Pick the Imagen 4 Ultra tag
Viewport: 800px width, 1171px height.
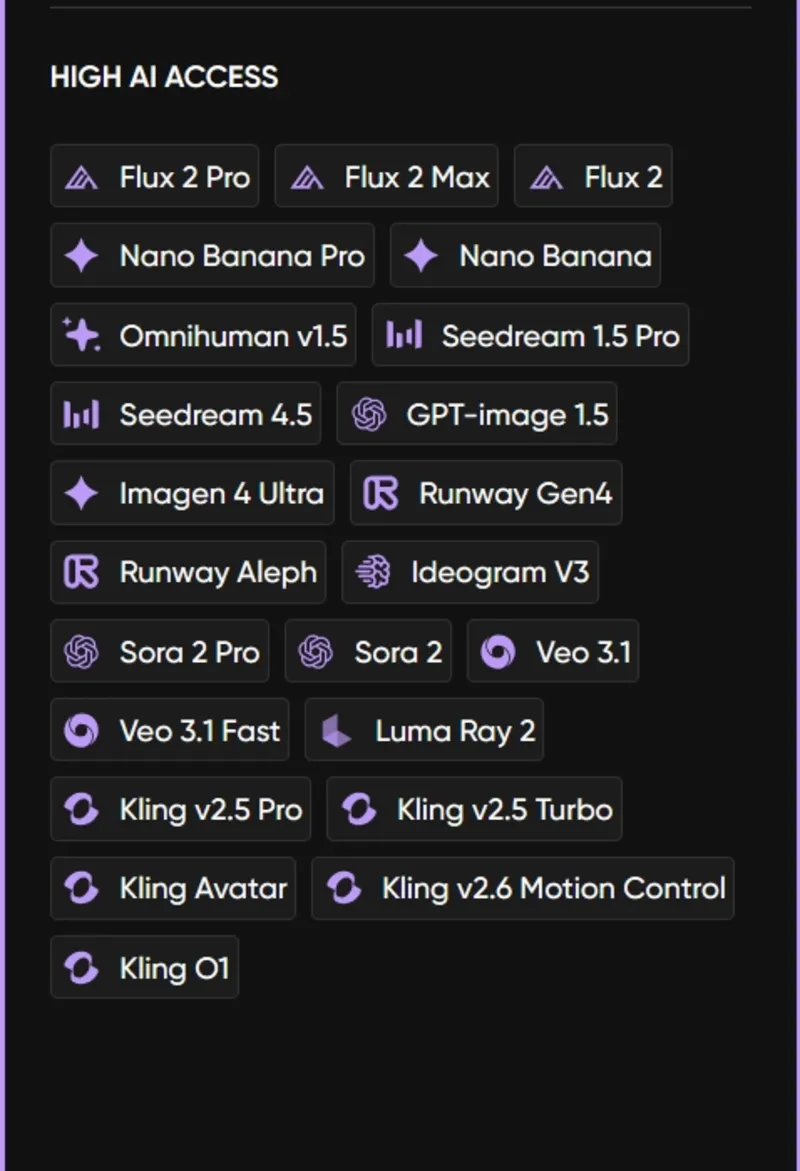(x=192, y=493)
